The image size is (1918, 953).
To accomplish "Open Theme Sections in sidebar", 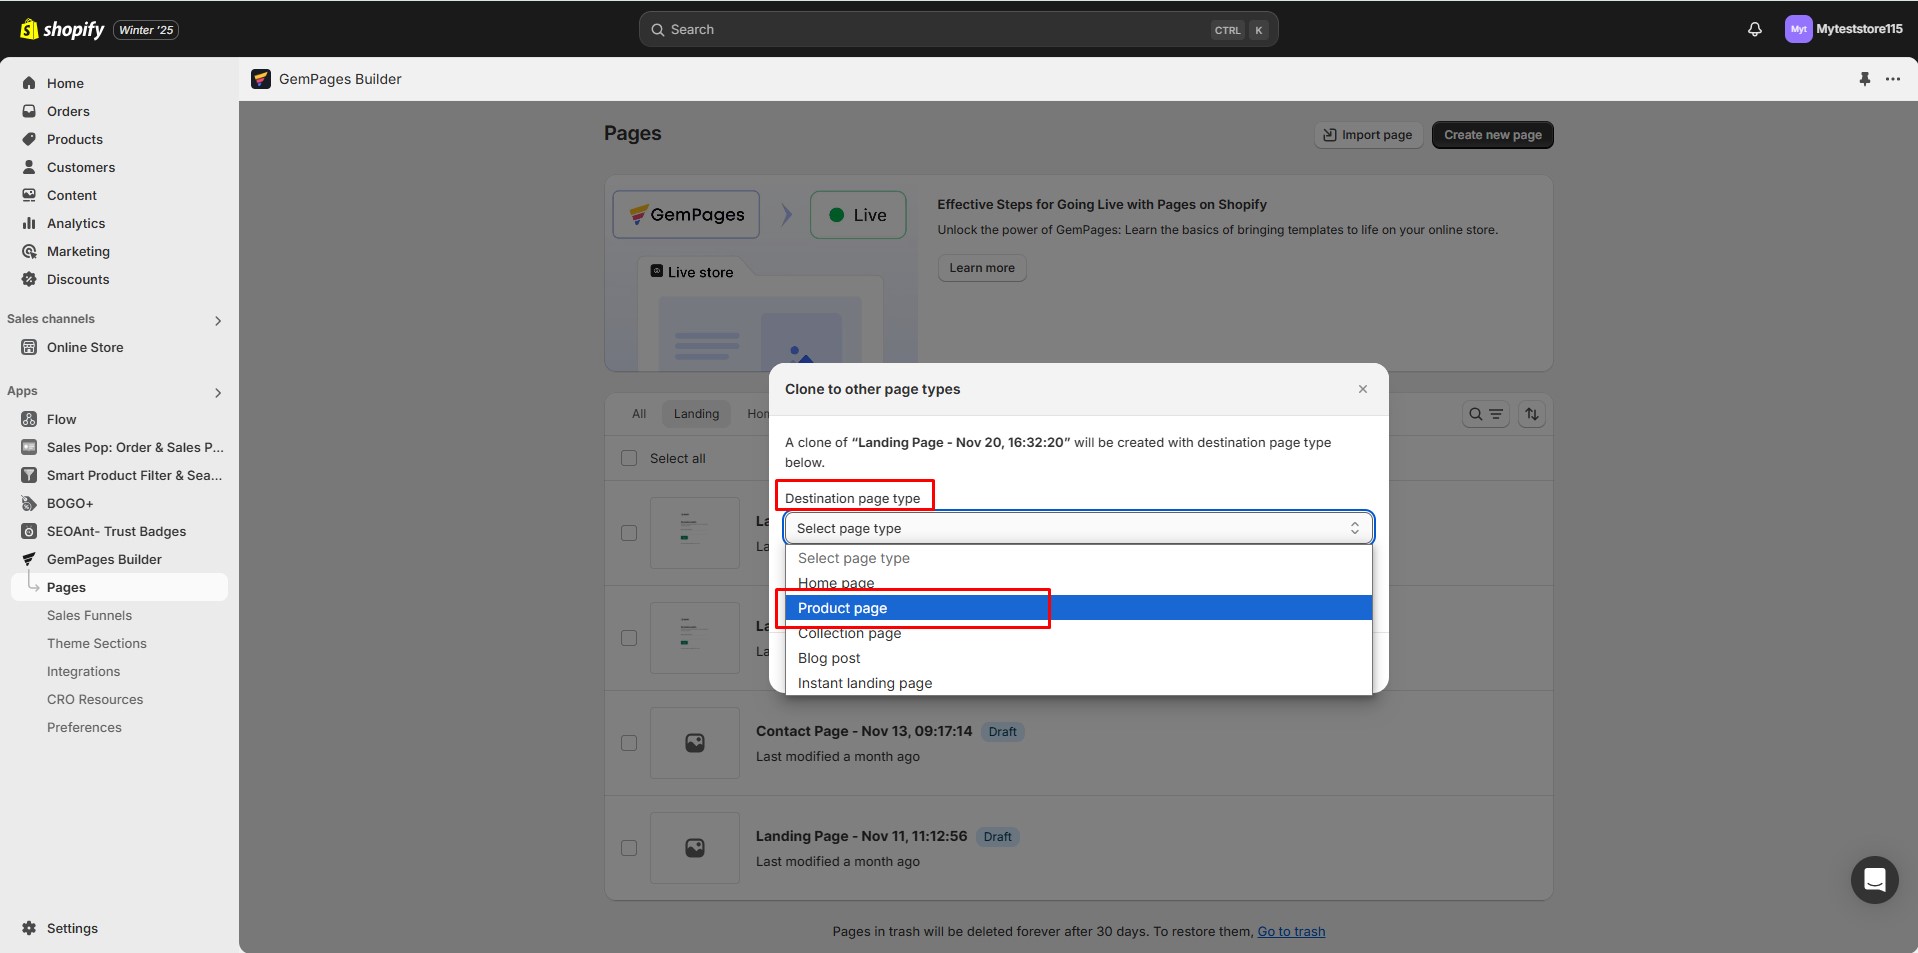I will pyautogui.click(x=97, y=643).
